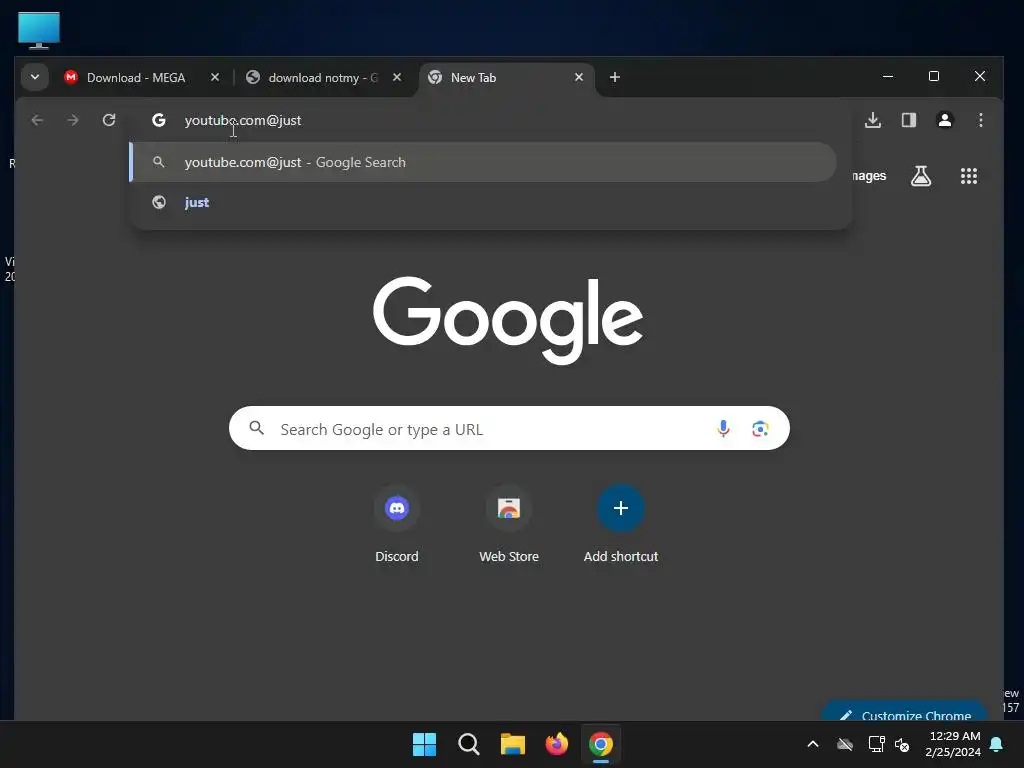Open Chrome downloads icon
The height and width of the screenshot is (768, 1024).
873,120
